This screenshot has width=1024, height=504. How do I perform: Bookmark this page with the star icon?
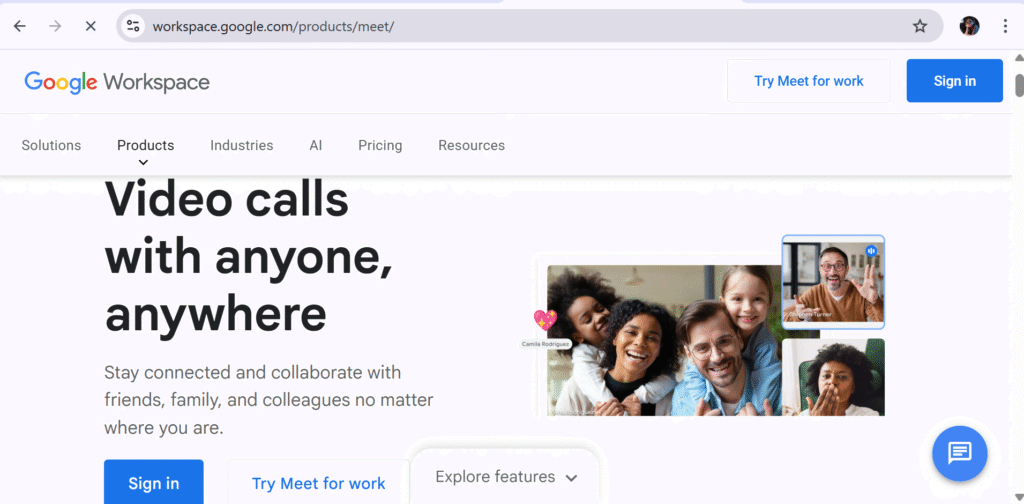[x=920, y=26]
